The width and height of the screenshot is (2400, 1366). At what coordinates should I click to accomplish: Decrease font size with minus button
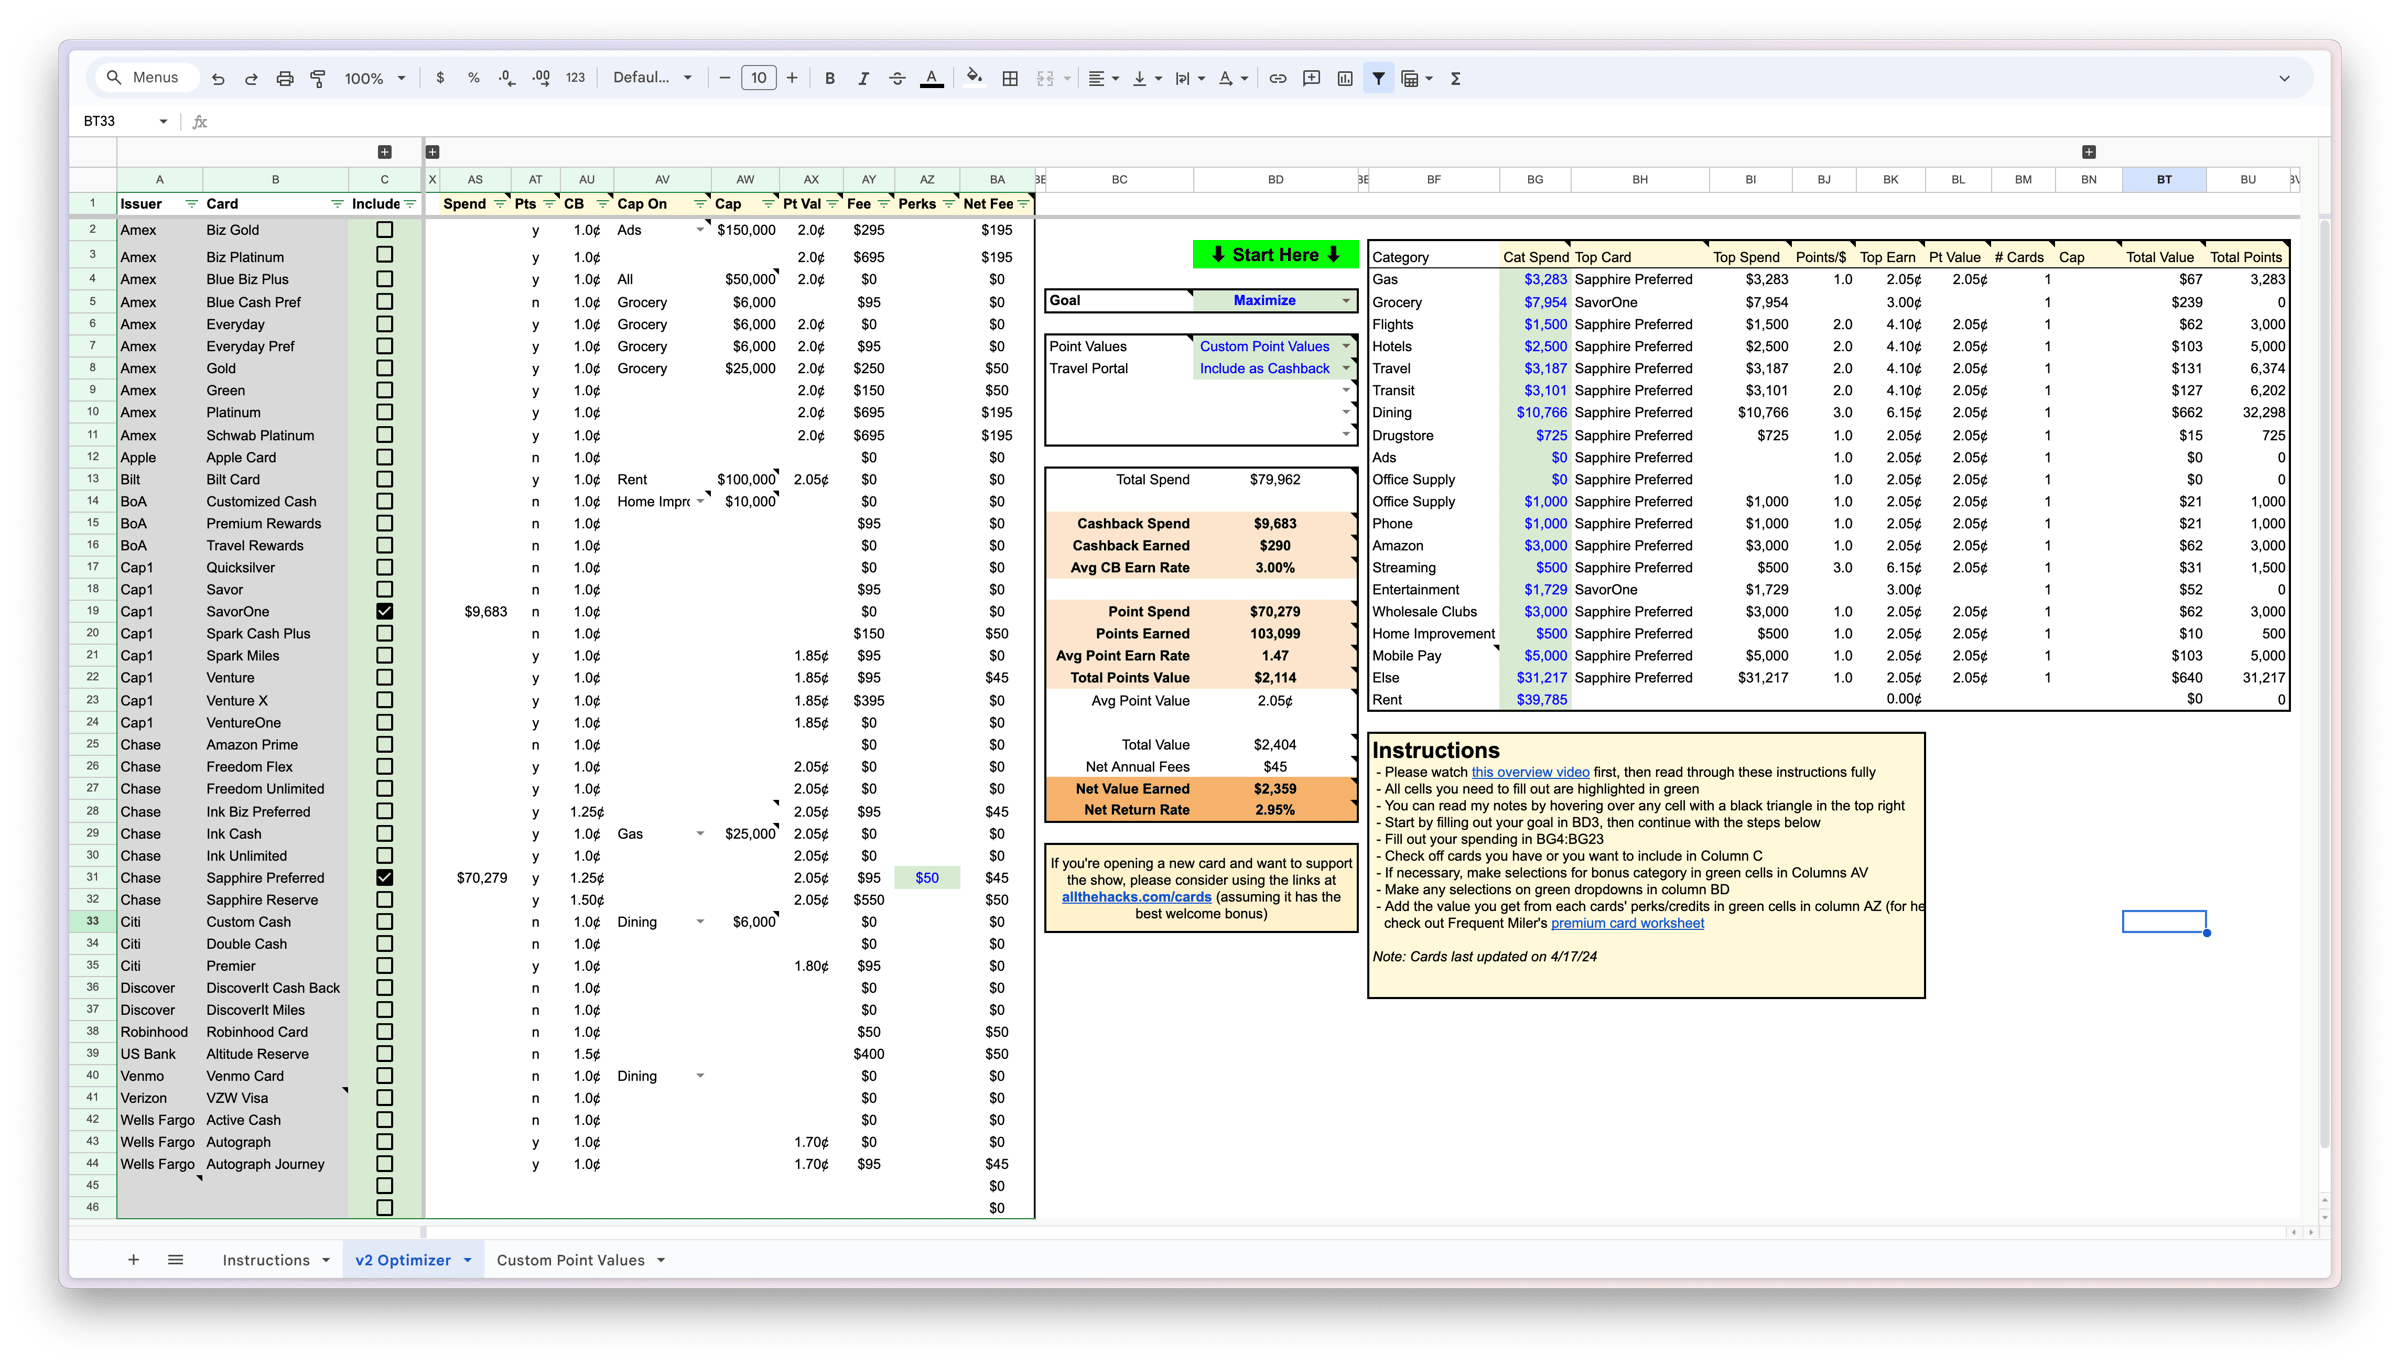(725, 78)
